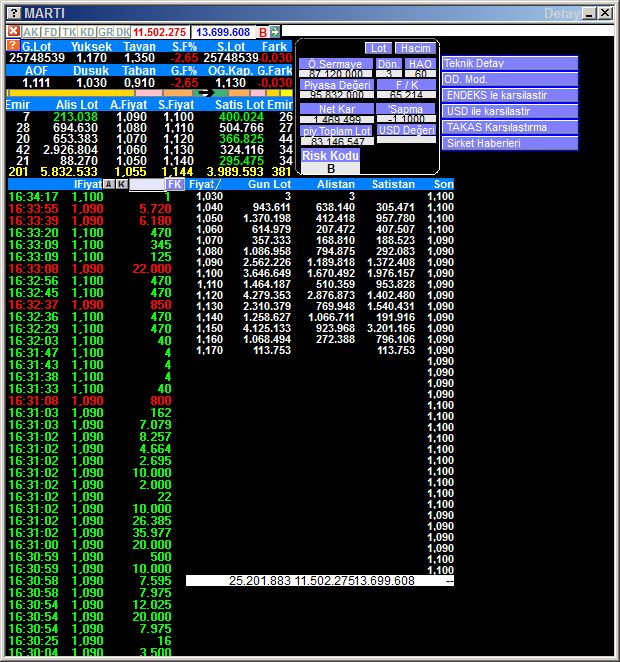
Task: Click the green arrow icon in toolbar
Action: click(x=275, y=32)
